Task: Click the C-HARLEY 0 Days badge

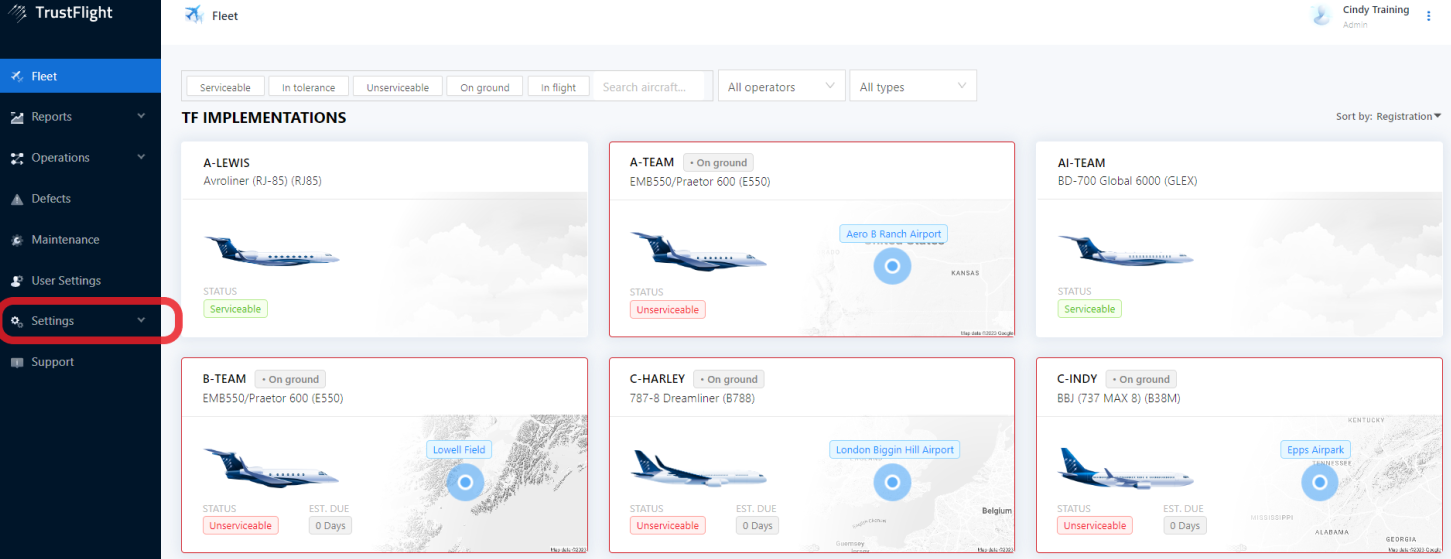Action: pyautogui.click(x=757, y=526)
